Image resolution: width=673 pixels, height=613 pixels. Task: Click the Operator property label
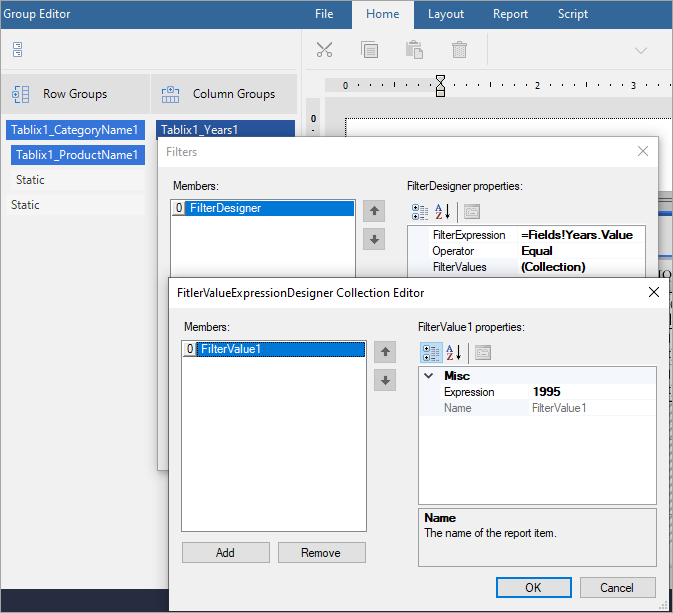[453, 251]
